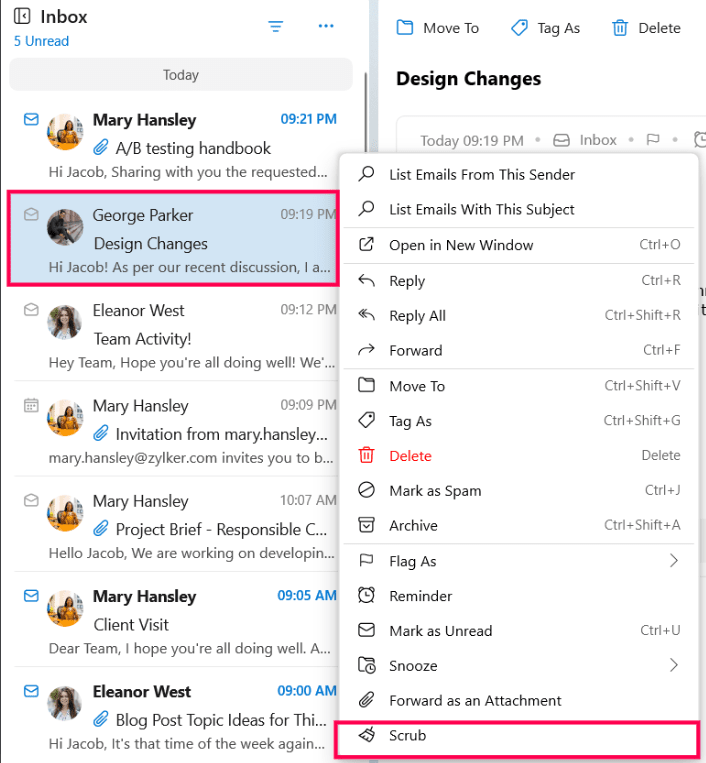The width and height of the screenshot is (706, 763).
Task: Choose Reminder from context menu
Action: click(x=519, y=596)
